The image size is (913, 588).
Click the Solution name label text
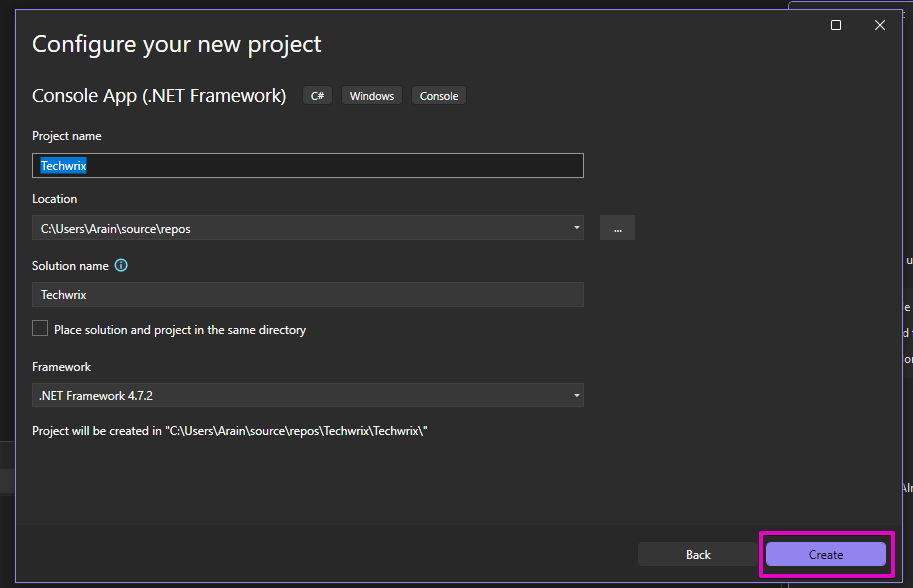[71, 266]
